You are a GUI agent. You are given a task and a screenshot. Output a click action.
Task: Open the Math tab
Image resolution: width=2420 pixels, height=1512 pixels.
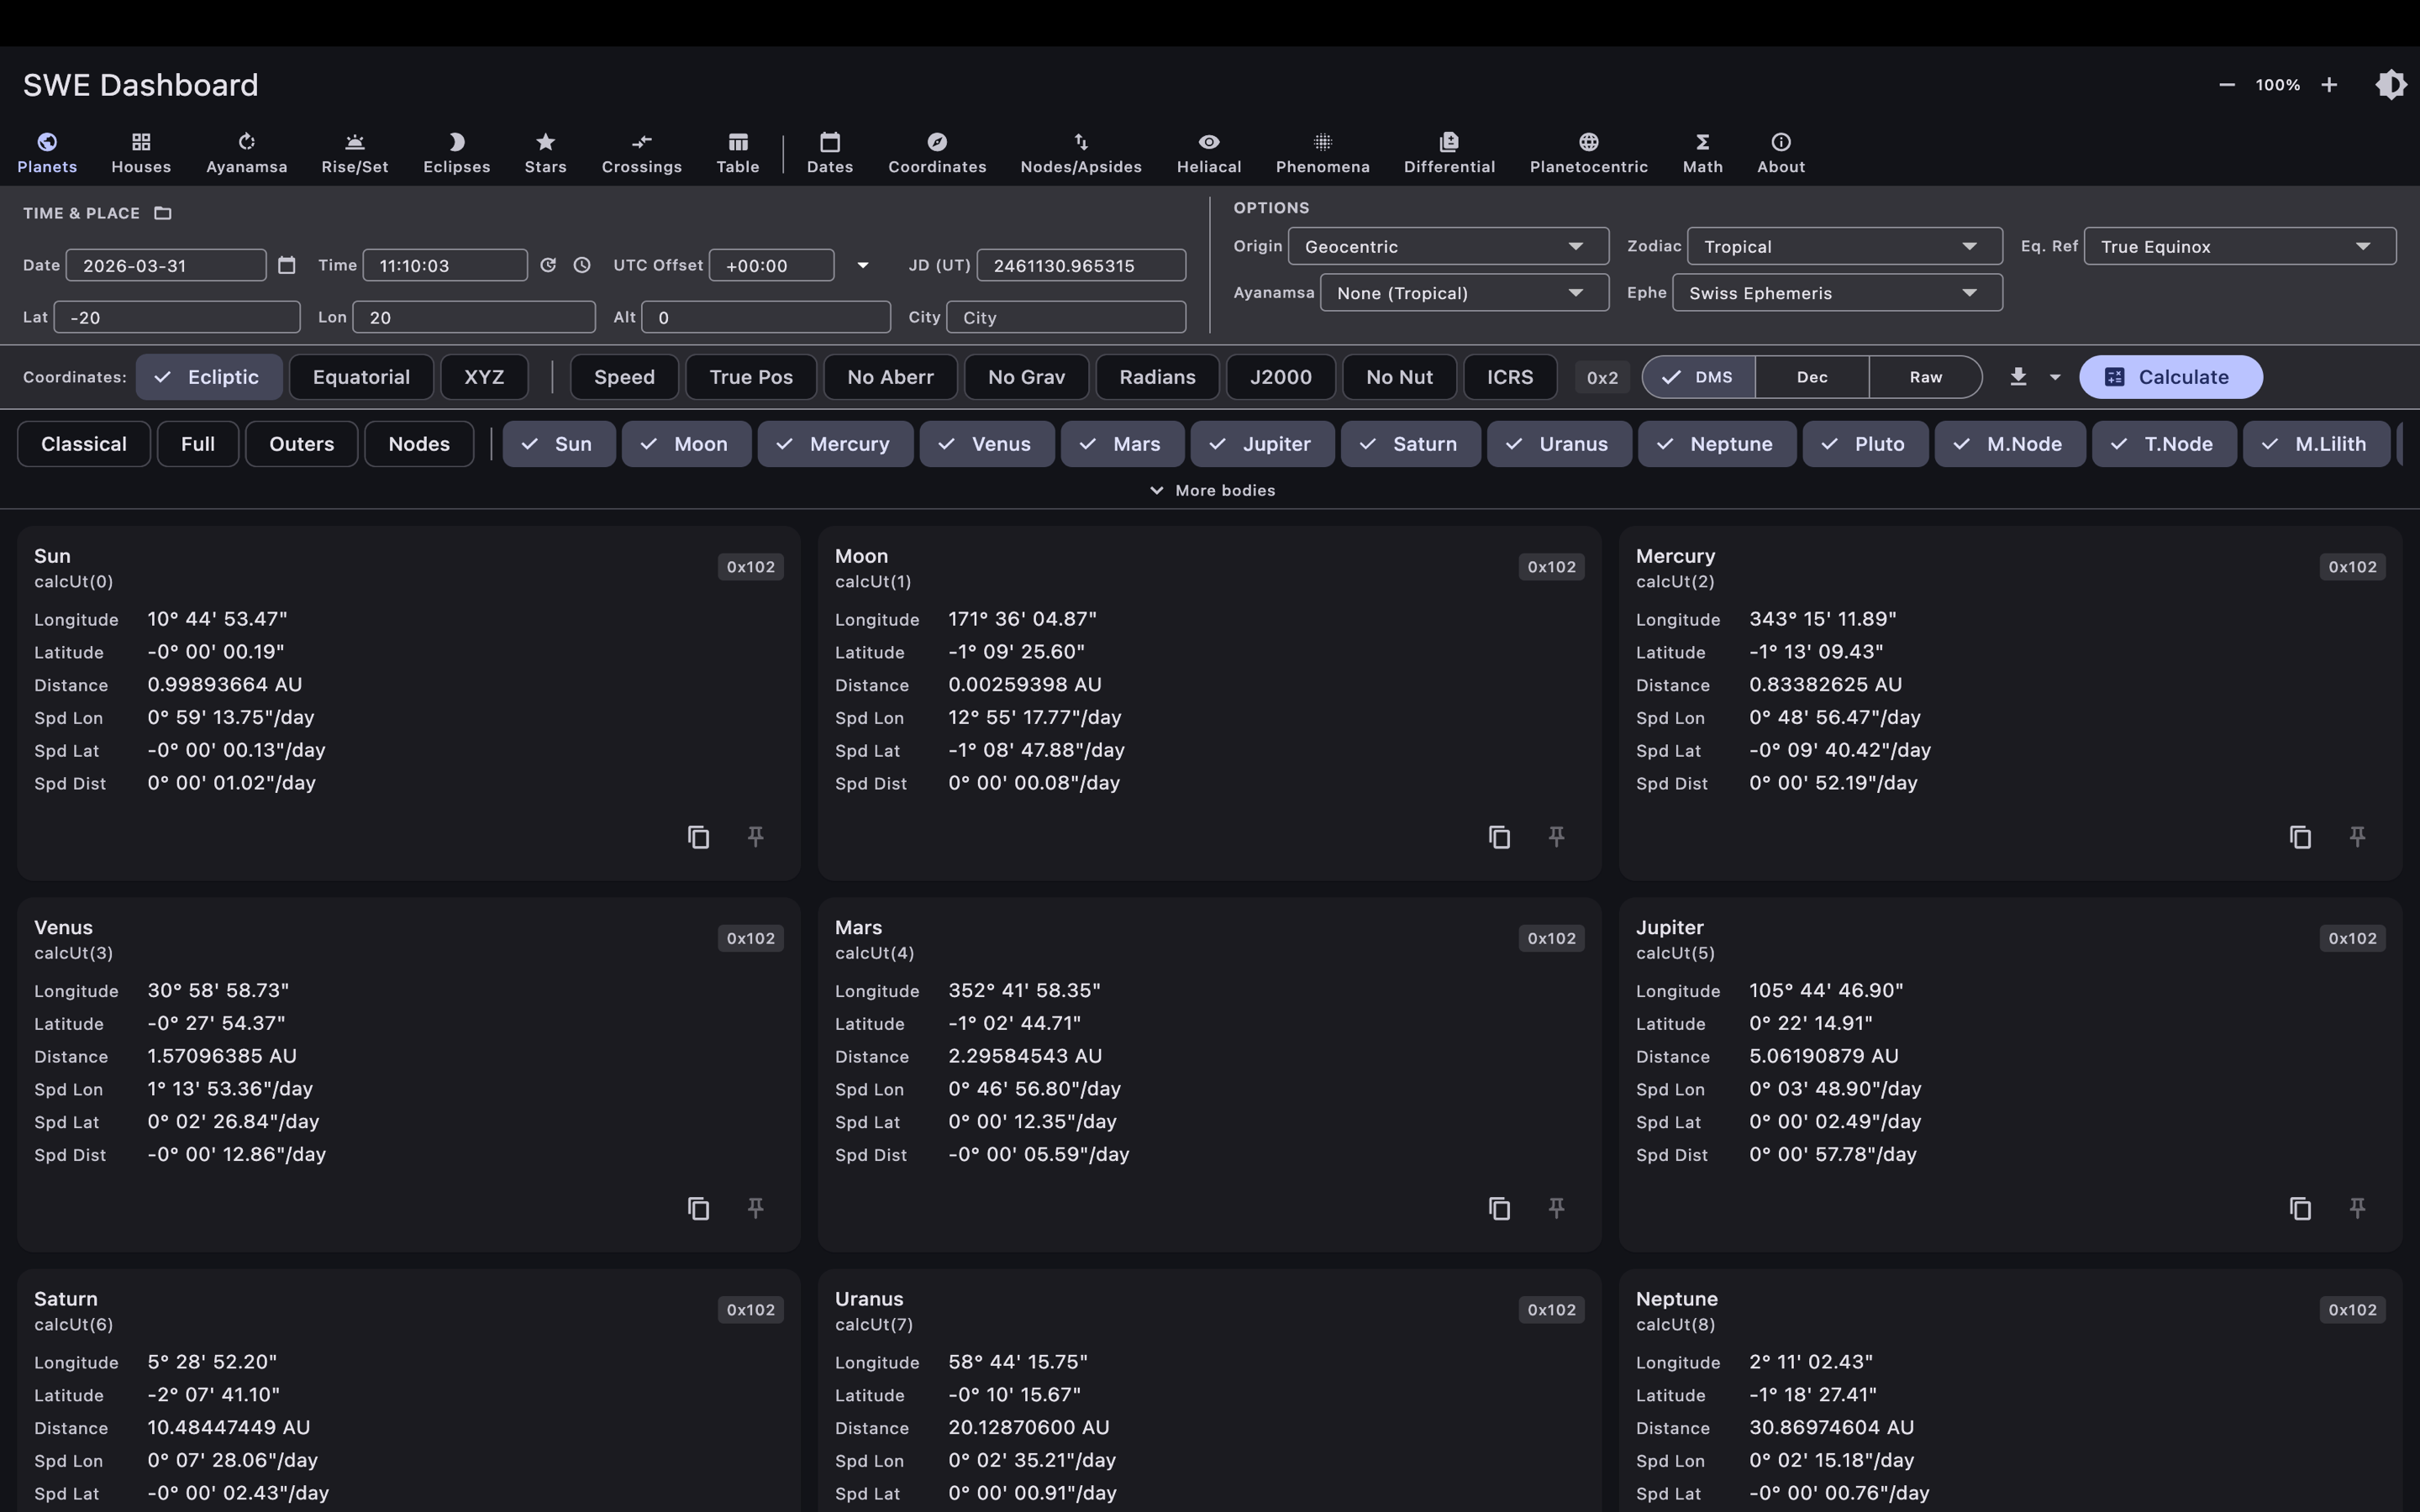1703,153
